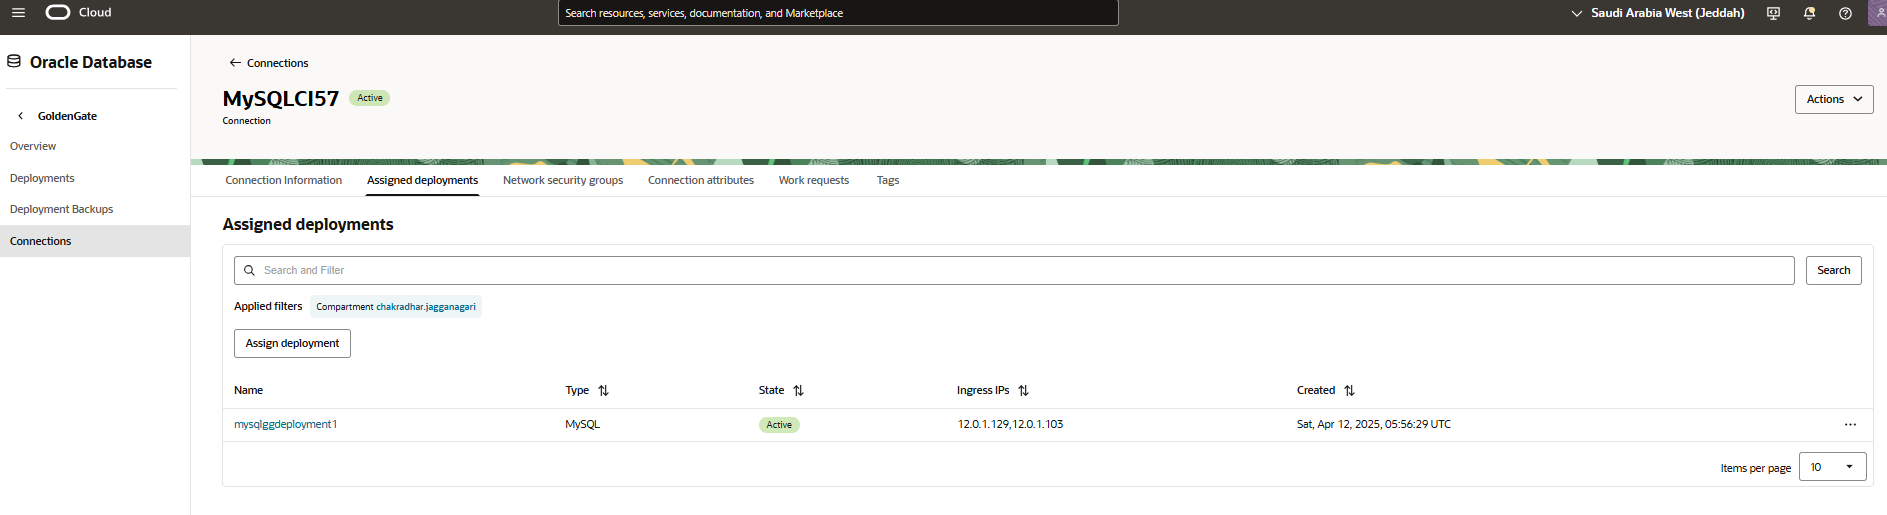Select Assigned deployments tab
Screen dimensions: 1887x515
(x=422, y=180)
